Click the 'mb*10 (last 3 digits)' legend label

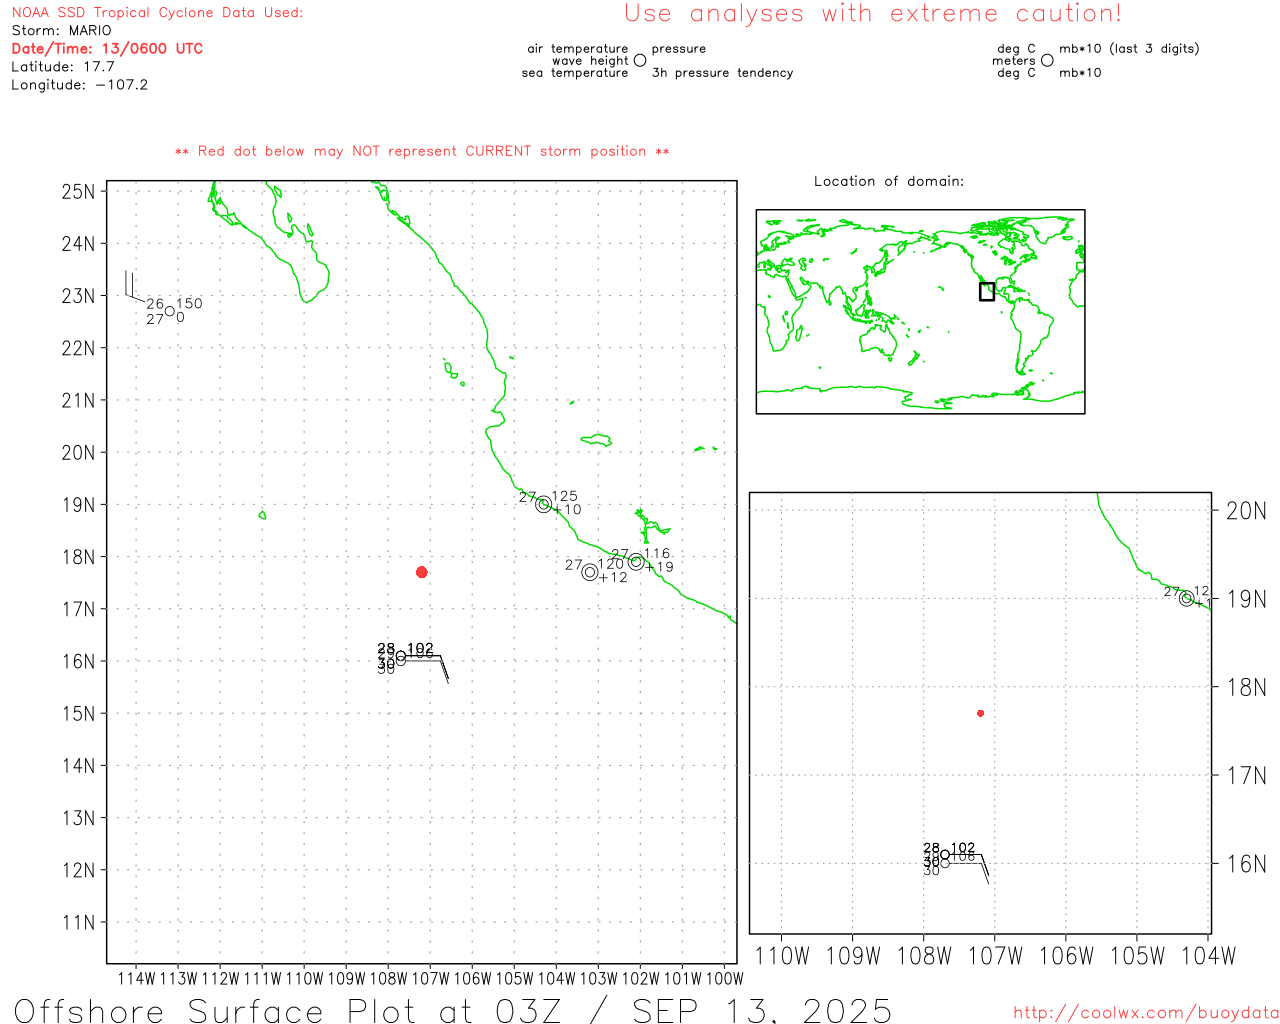click(x=1129, y=49)
